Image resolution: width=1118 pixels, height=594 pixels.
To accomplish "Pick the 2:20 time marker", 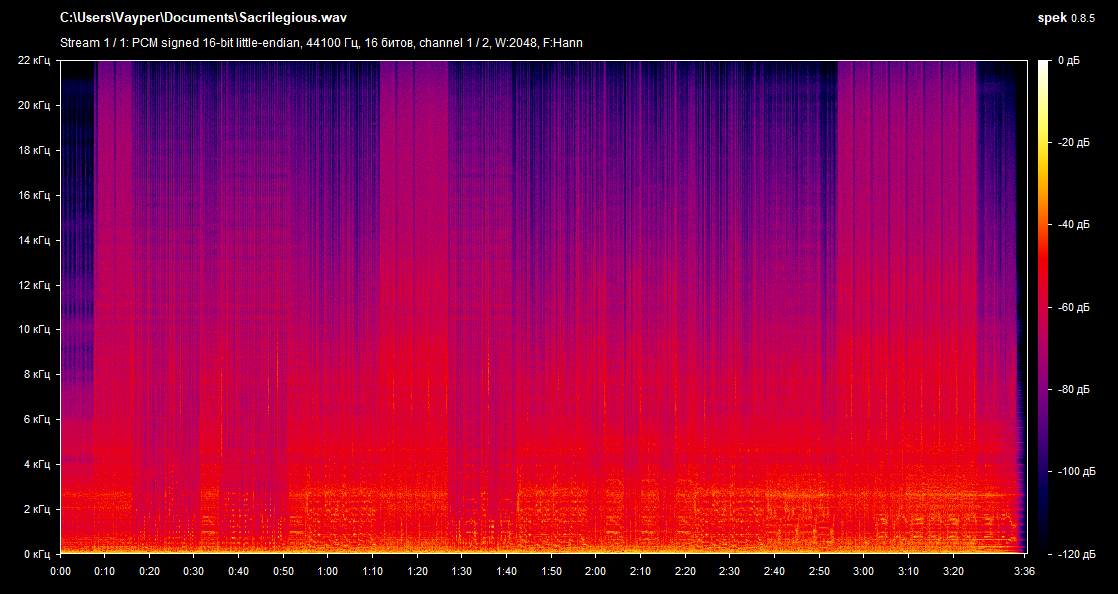I will tap(684, 571).
